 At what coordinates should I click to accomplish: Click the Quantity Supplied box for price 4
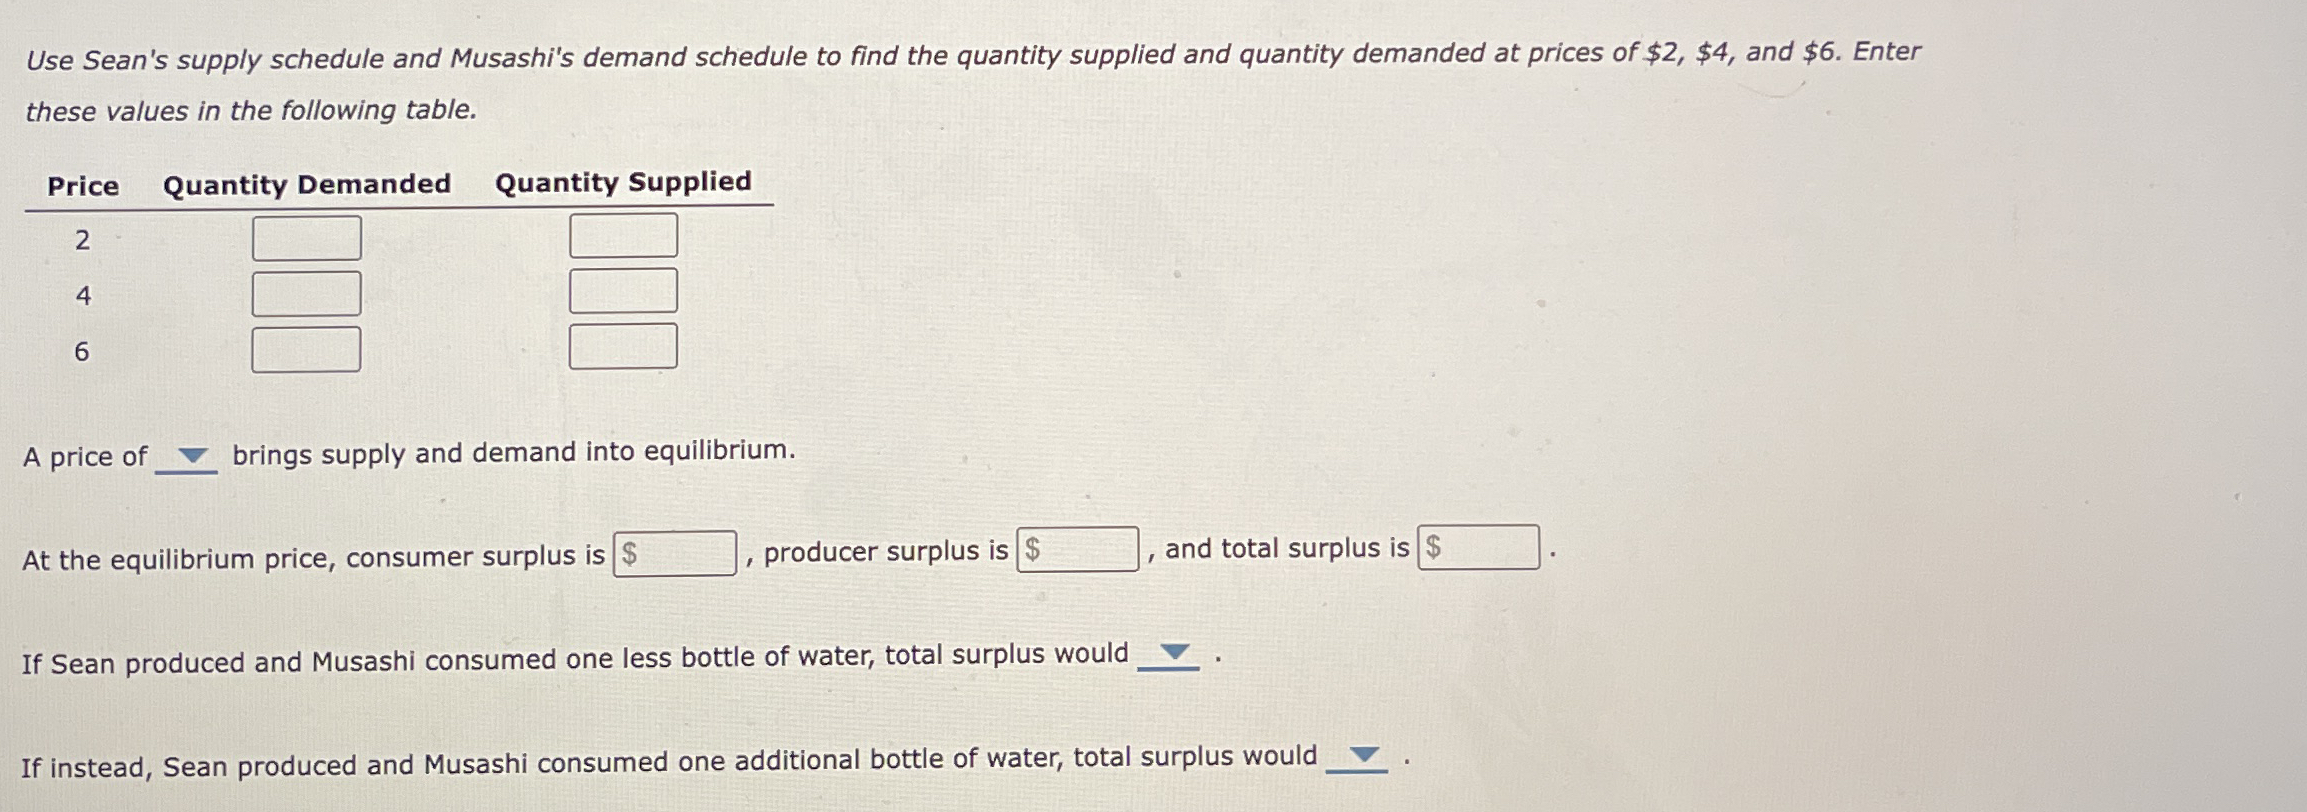[623, 292]
